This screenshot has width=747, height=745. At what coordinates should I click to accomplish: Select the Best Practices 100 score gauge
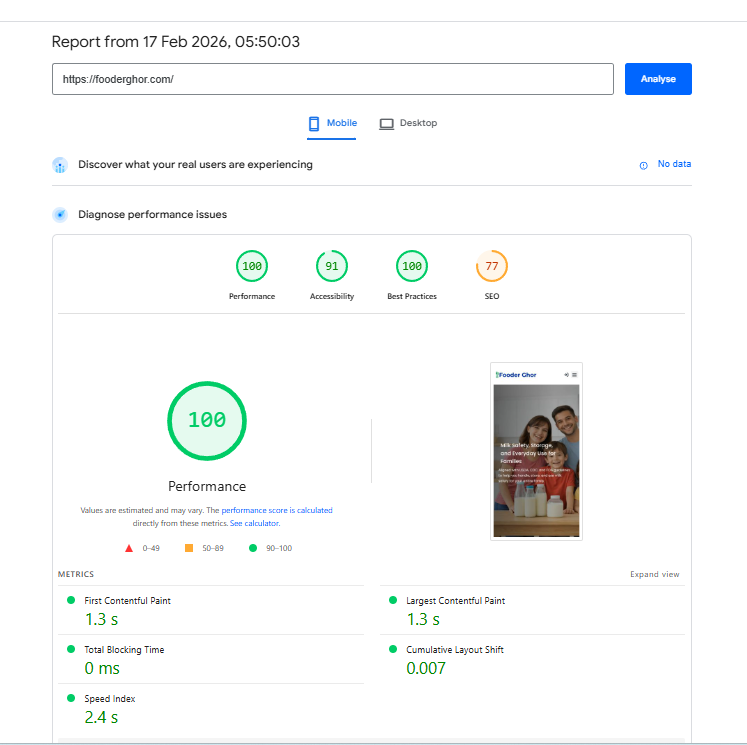pos(412,266)
